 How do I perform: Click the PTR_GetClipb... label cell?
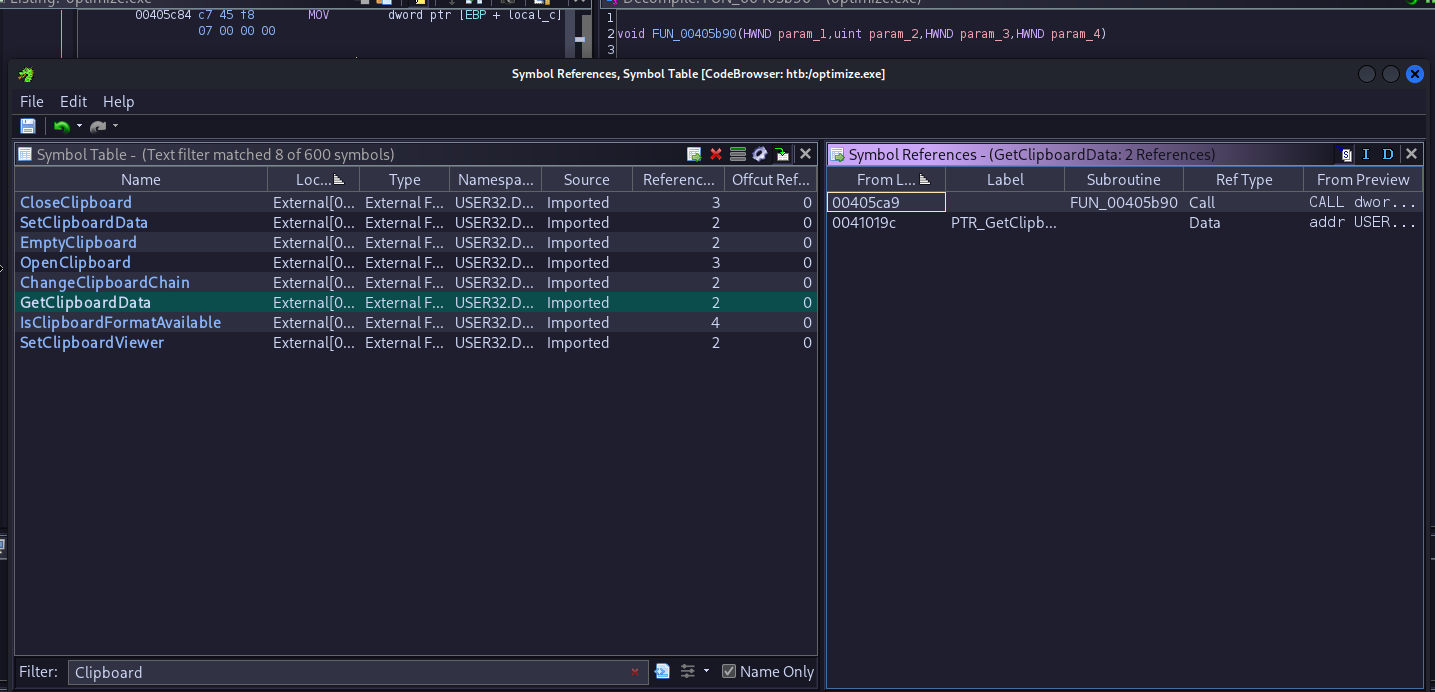point(1004,222)
